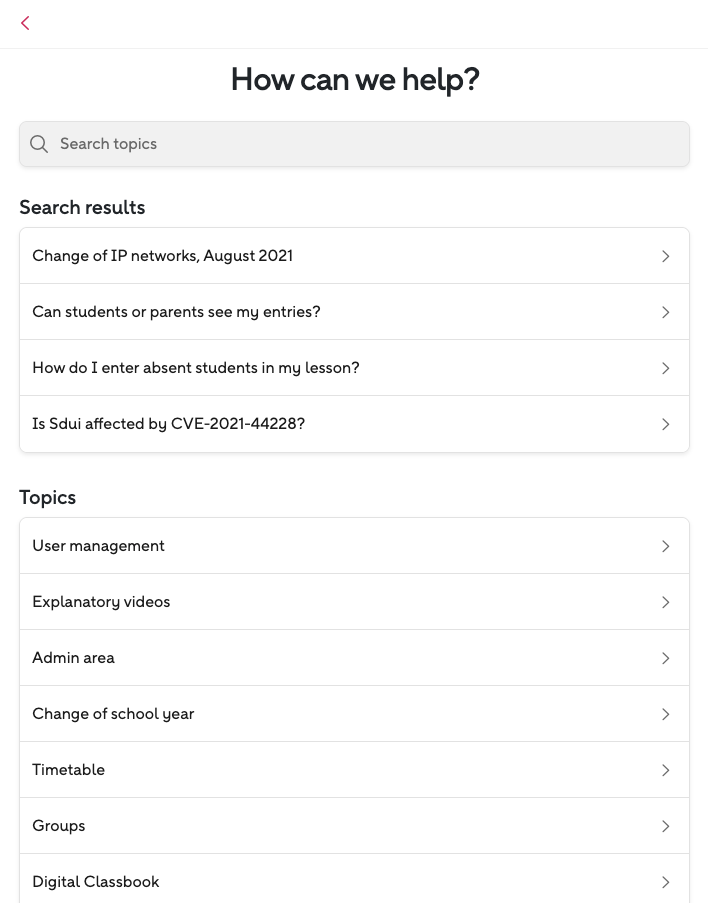The image size is (708, 903).
Task: Select the Groups topic
Action: pos(59,826)
